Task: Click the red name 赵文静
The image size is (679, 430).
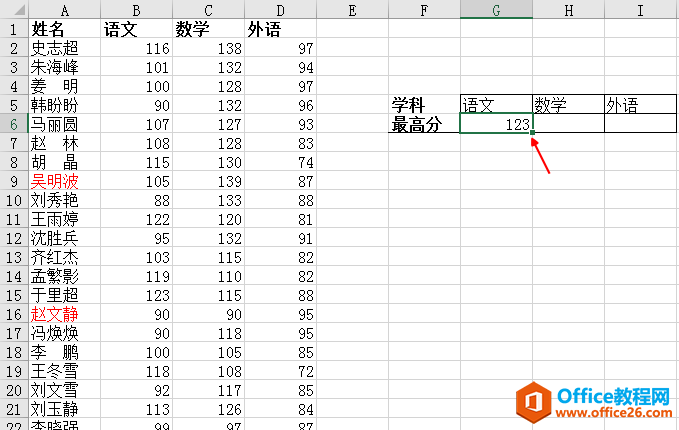Action: pyautogui.click(x=54, y=314)
